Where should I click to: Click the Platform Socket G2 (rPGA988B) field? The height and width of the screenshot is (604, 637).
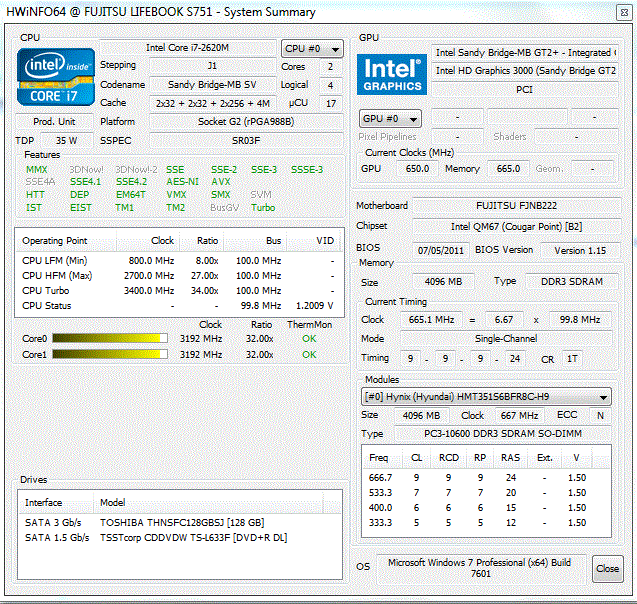point(246,121)
